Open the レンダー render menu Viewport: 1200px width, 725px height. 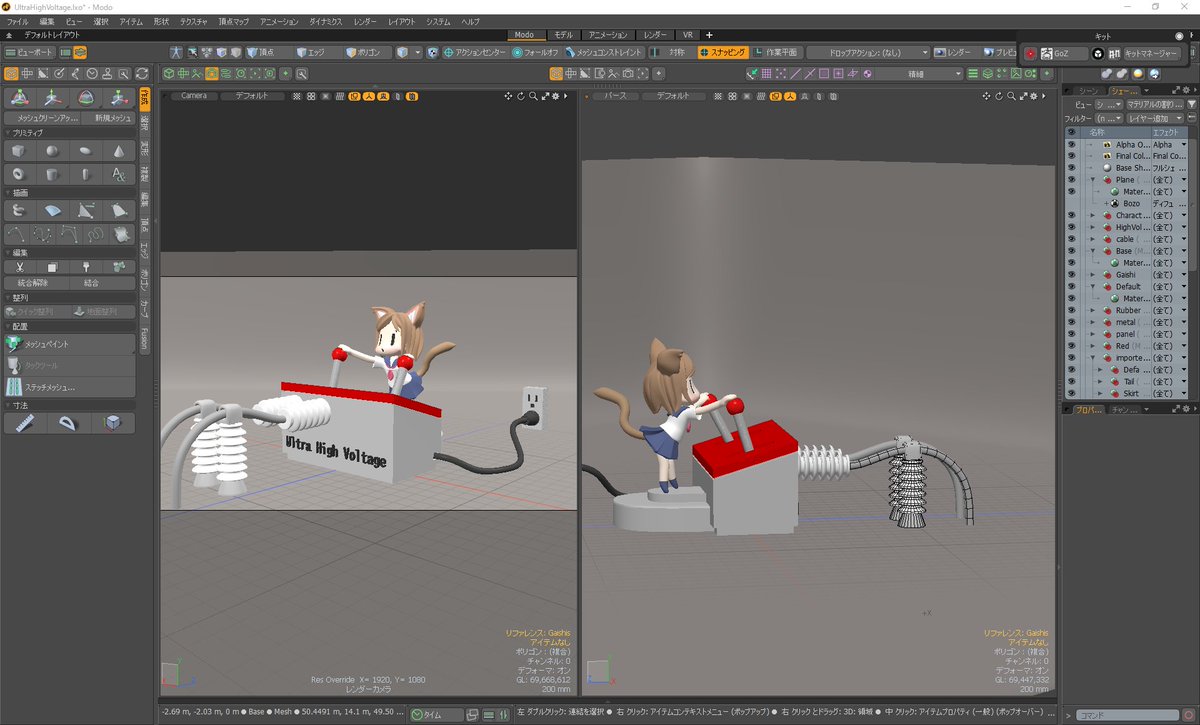365,21
